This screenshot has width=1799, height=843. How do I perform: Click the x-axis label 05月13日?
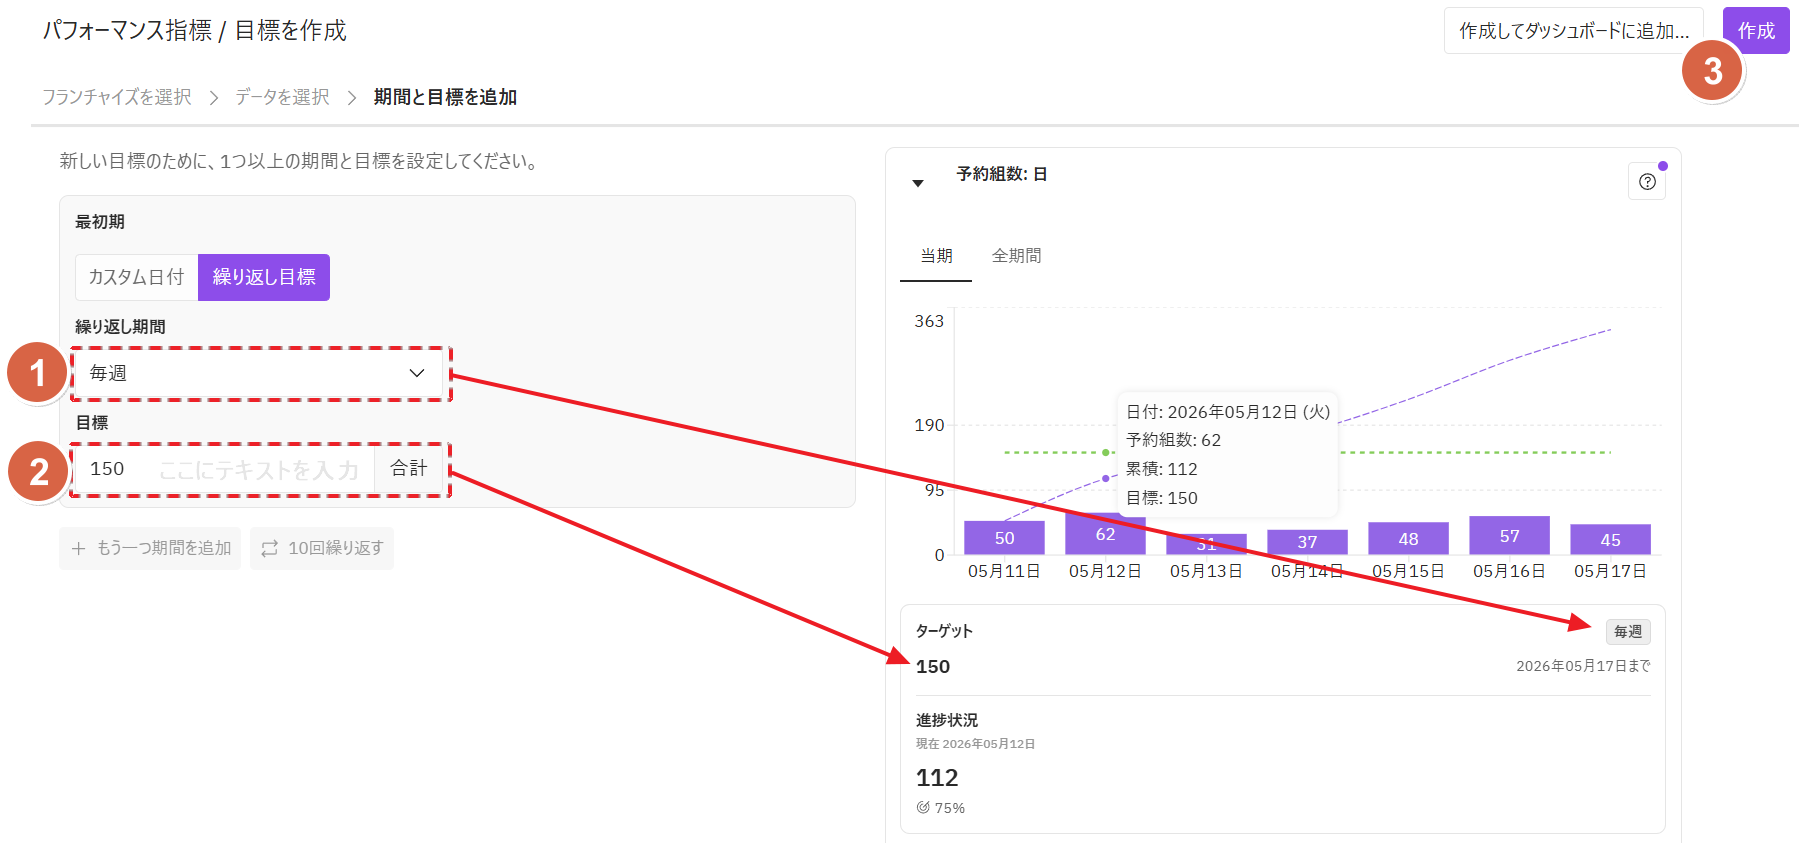pyautogui.click(x=1206, y=571)
